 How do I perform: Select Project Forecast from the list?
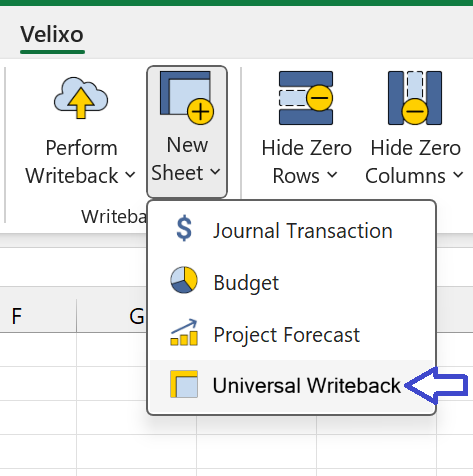point(292,334)
